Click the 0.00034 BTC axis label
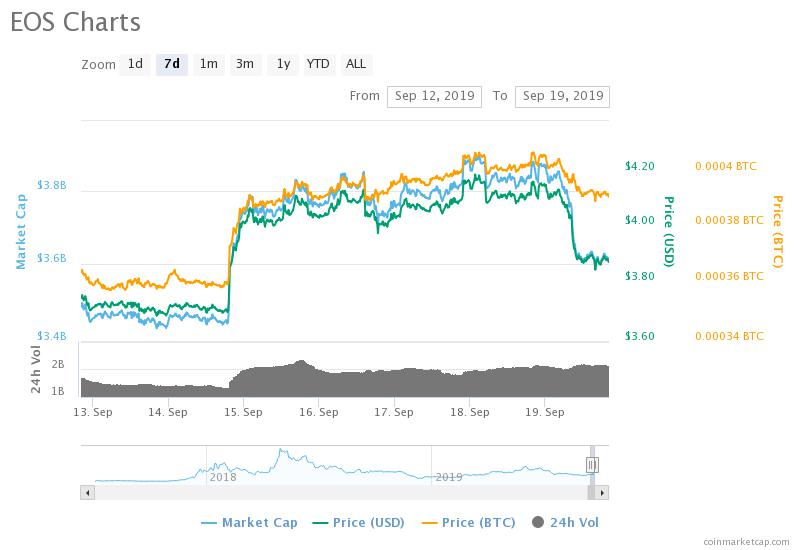Screen dimensions: 800x550 pos(730,336)
